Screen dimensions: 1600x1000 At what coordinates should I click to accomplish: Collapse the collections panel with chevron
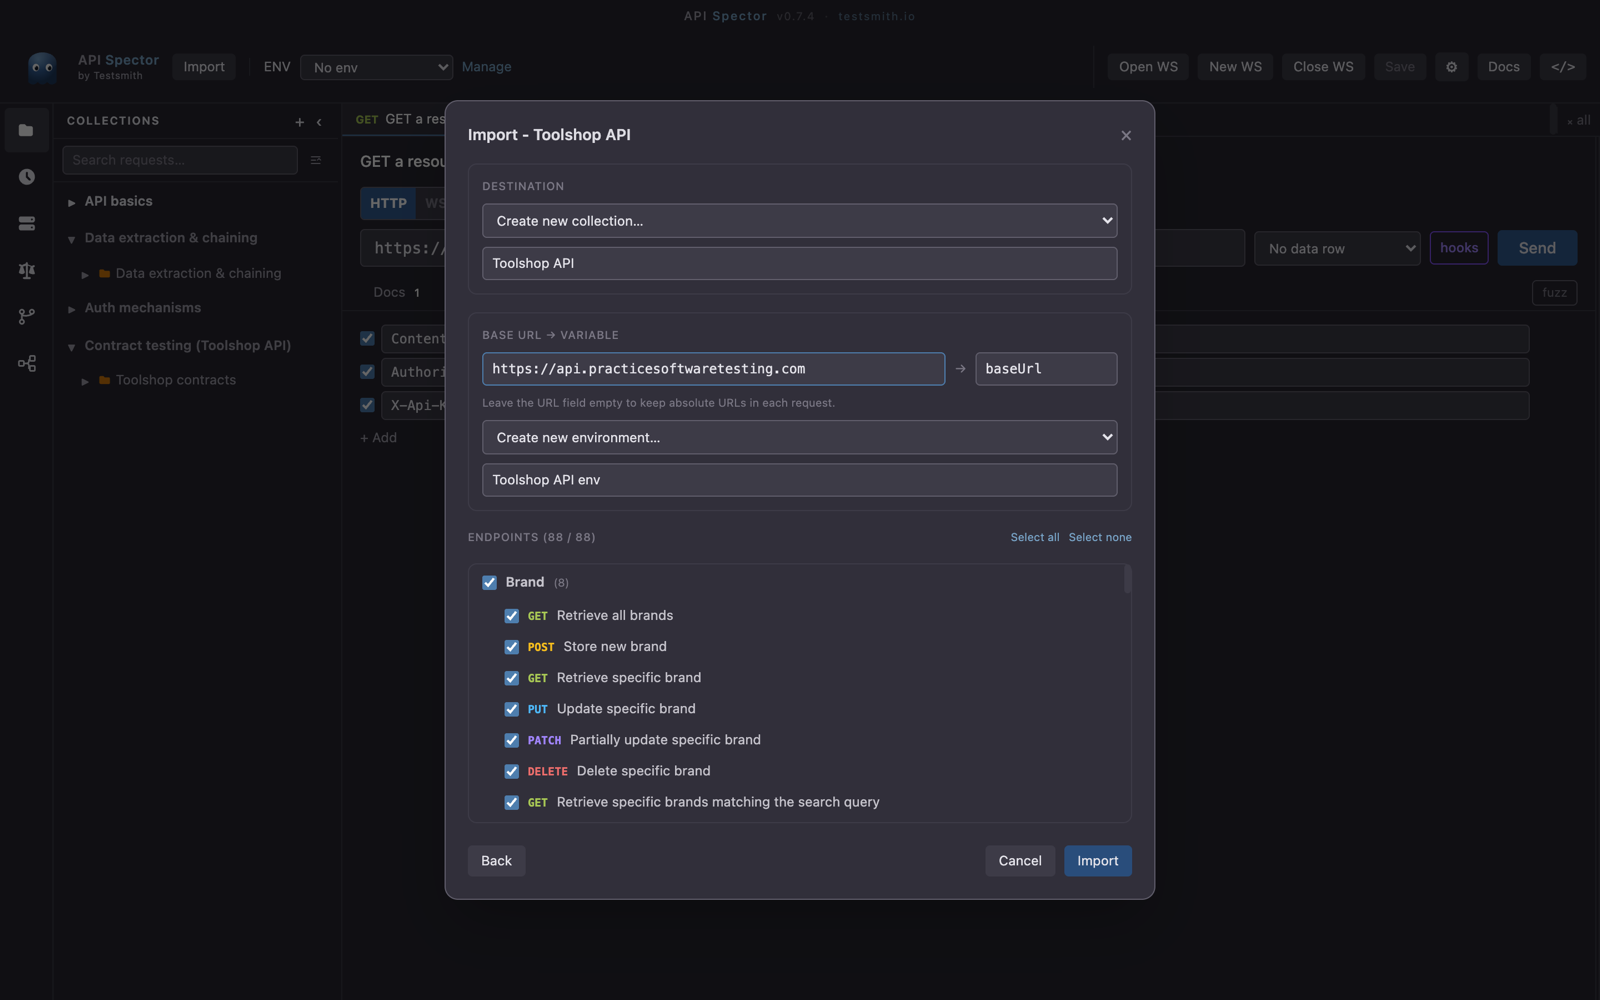tap(319, 122)
